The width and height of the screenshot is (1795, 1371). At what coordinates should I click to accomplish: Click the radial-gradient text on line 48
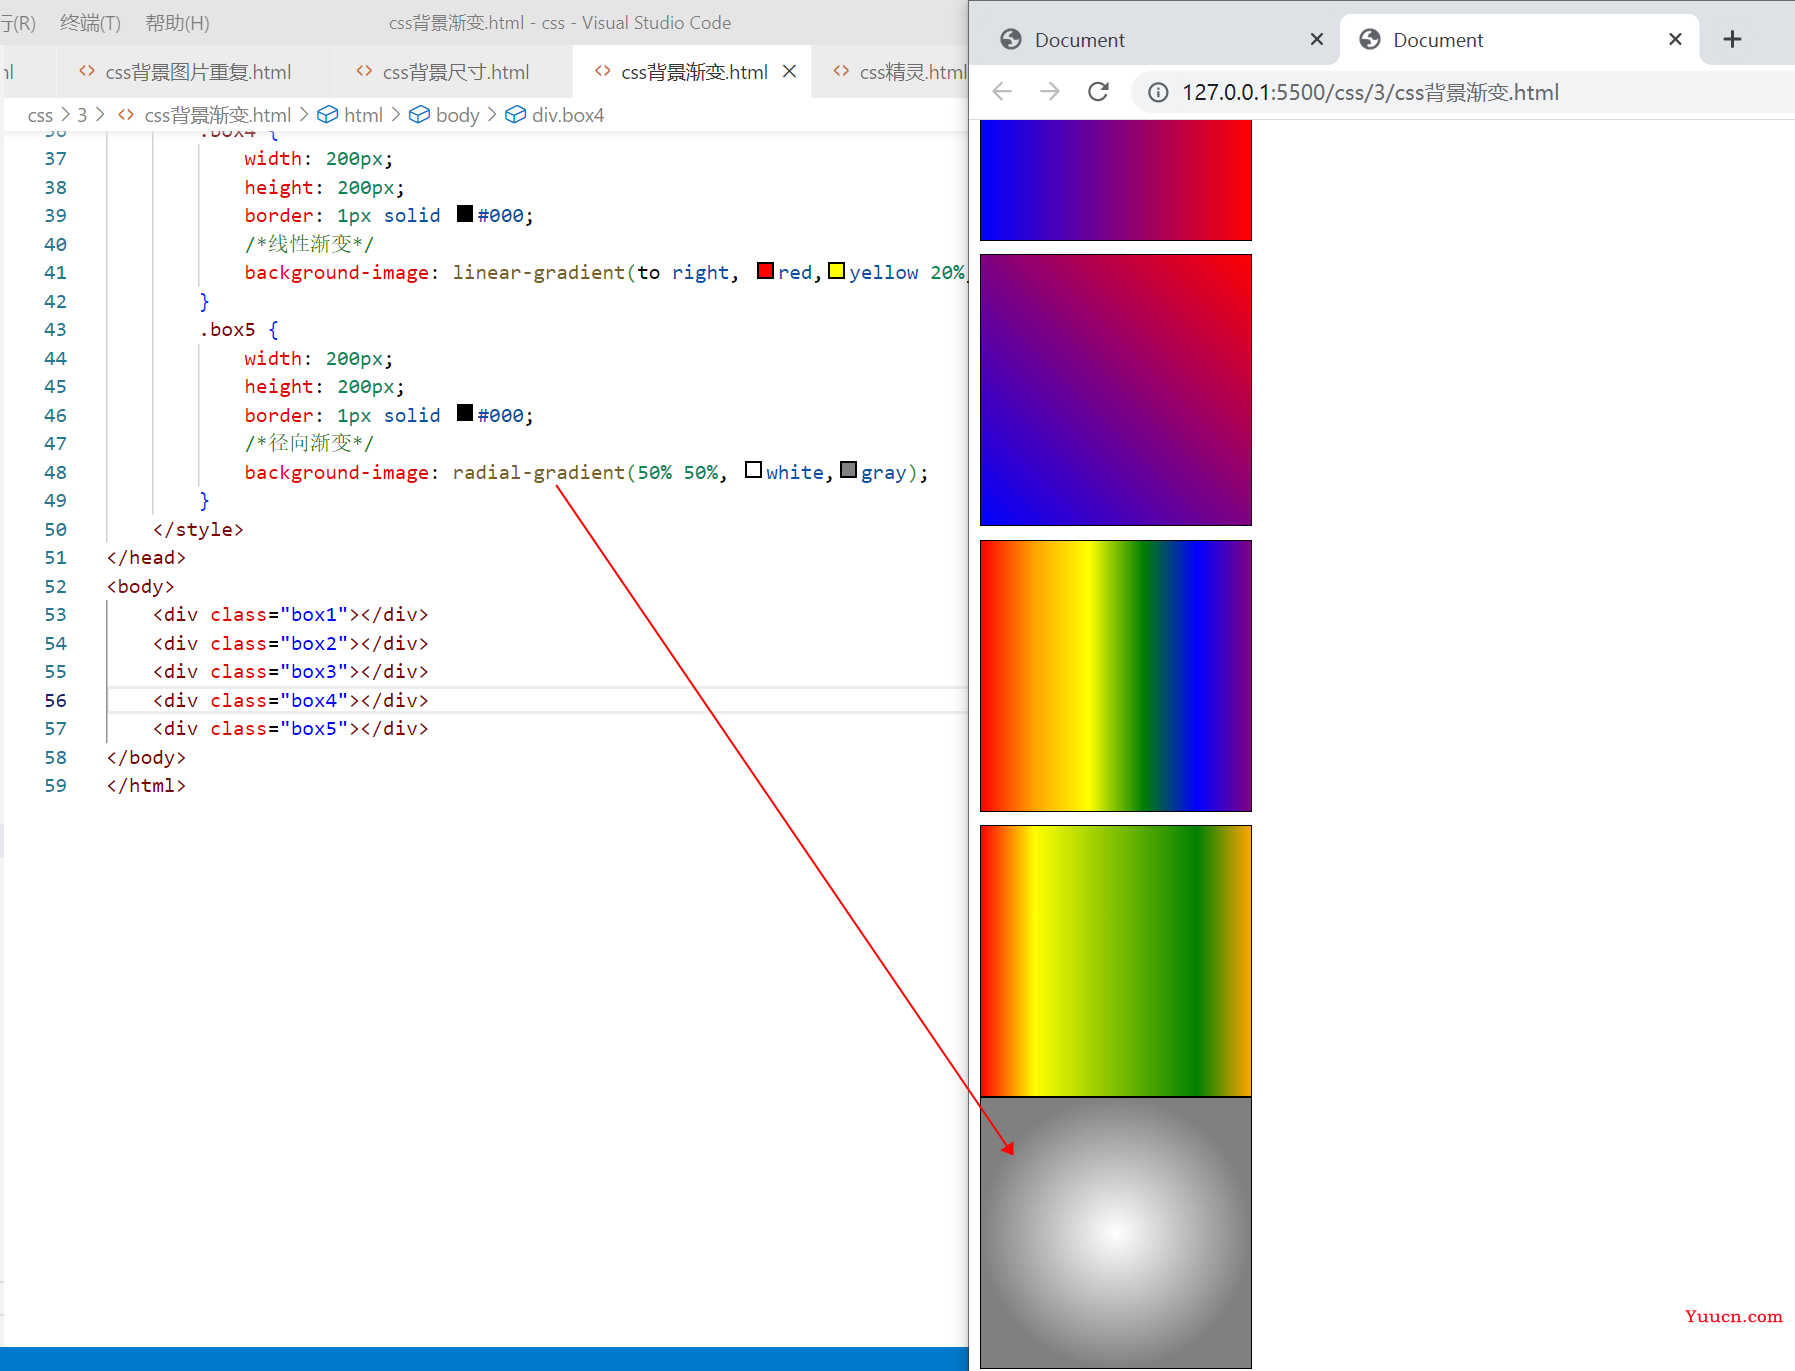pyautogui.click(x=538, y=472)
